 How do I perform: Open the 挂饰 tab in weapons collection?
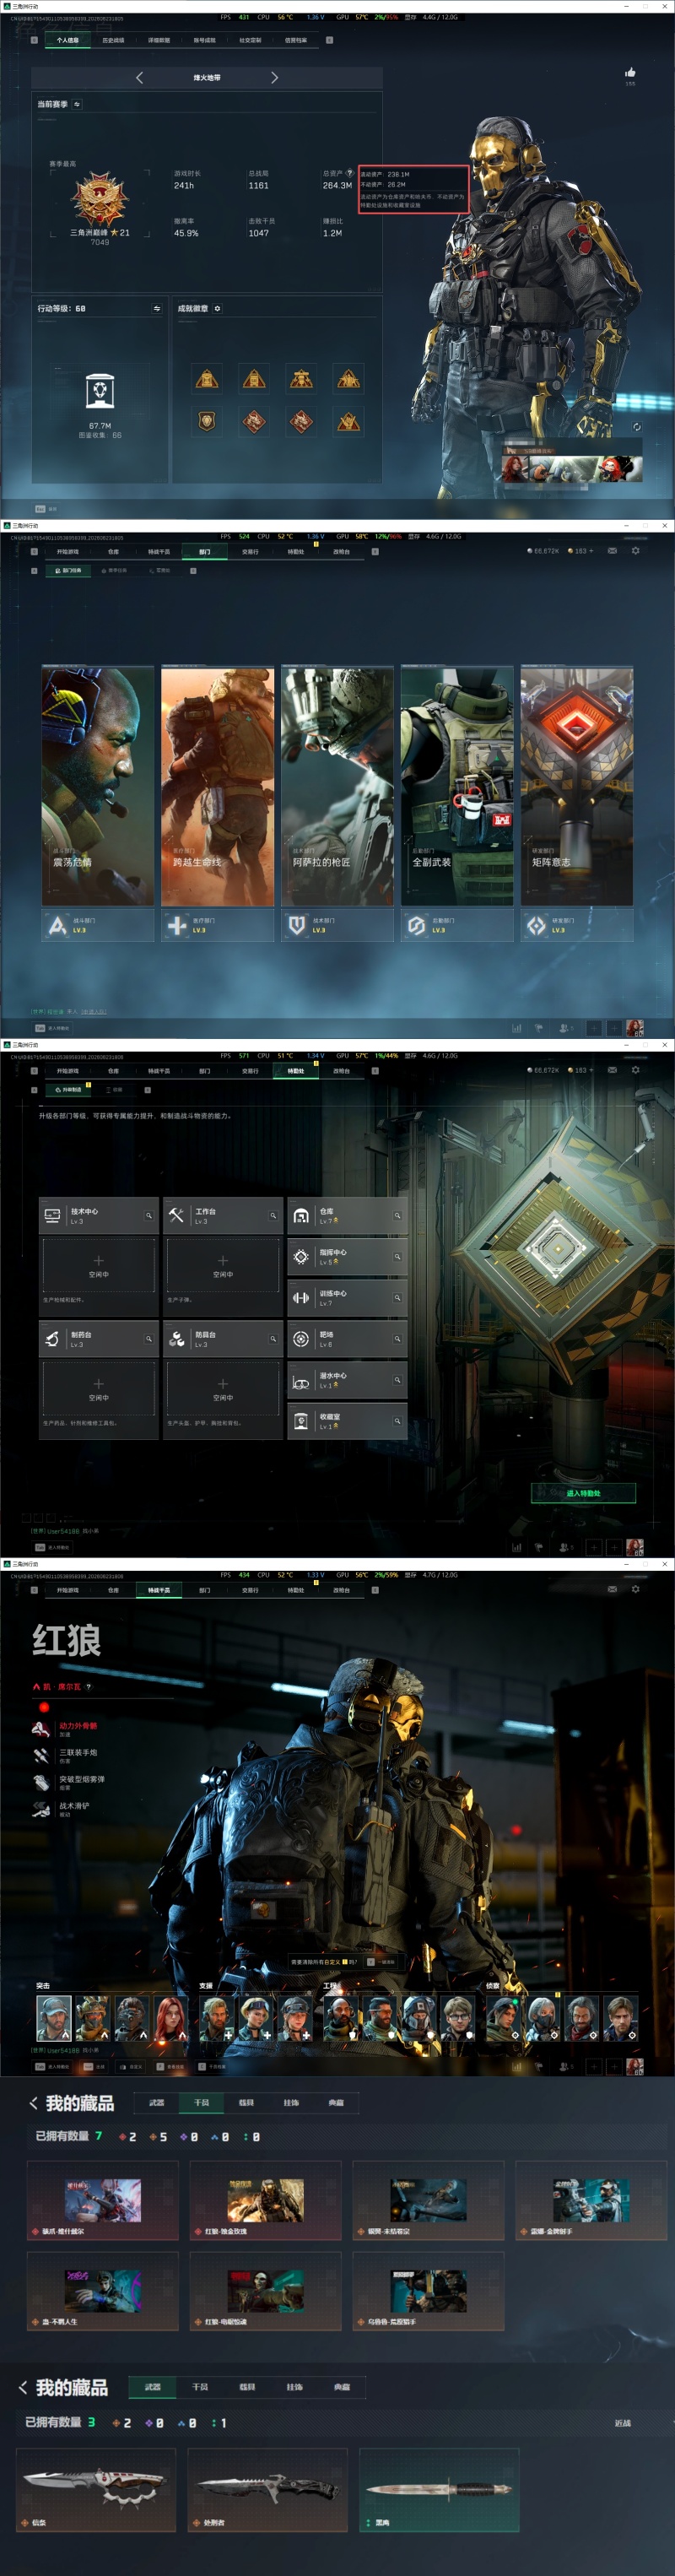click(294, 2387)
